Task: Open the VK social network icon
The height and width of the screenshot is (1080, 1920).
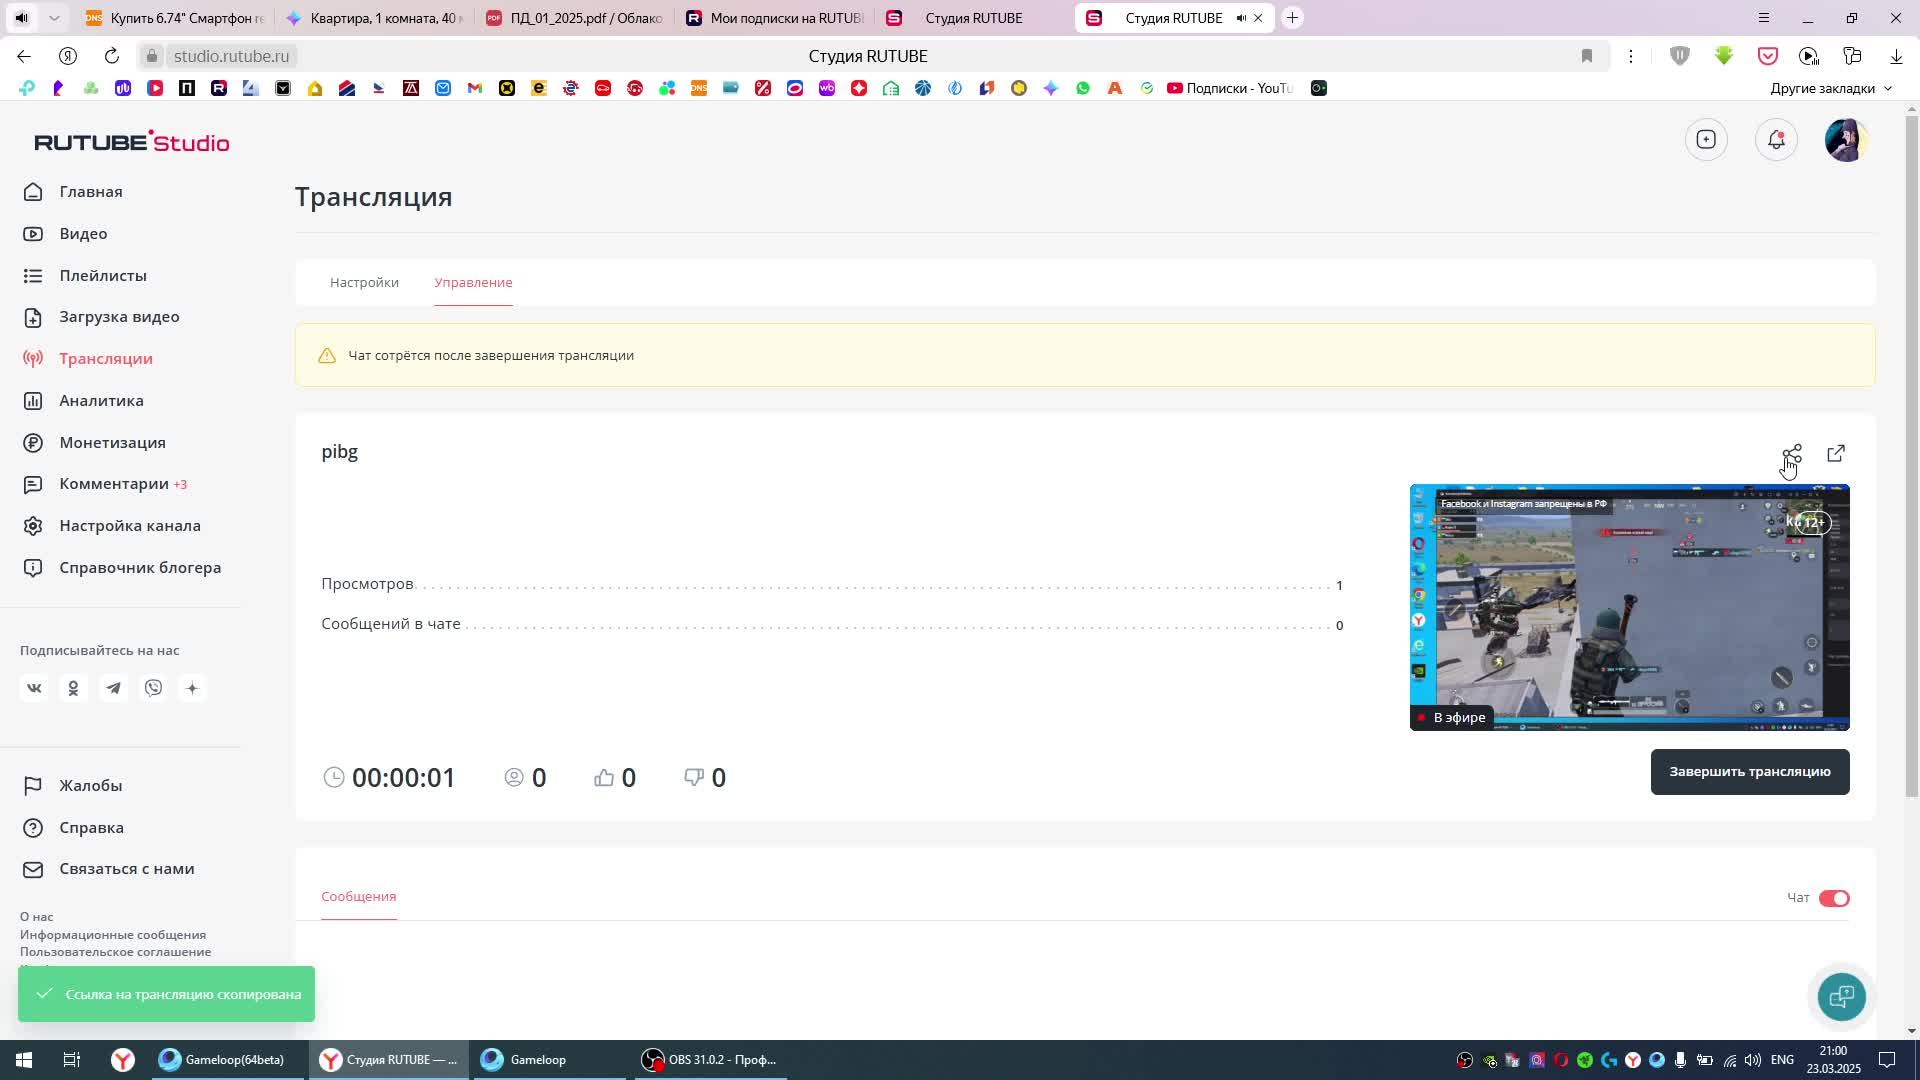Action: (x=34, y=688)
